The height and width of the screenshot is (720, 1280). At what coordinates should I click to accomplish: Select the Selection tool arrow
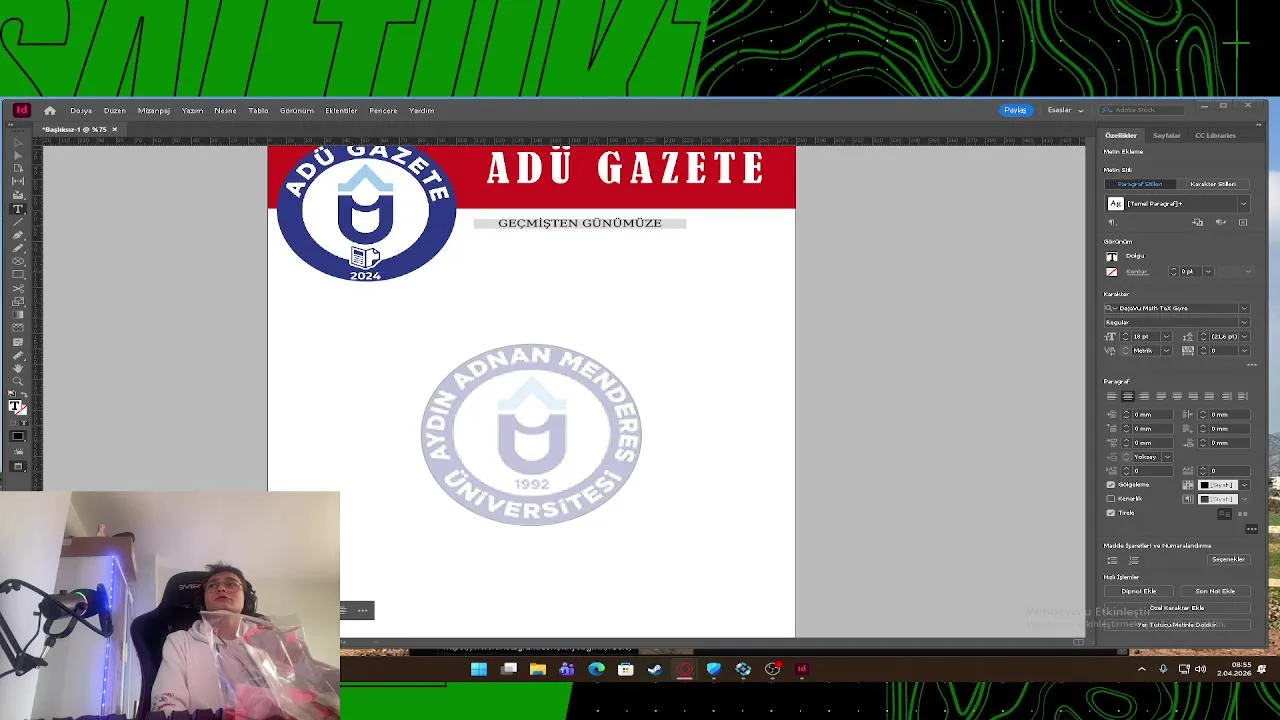(18, 142)
